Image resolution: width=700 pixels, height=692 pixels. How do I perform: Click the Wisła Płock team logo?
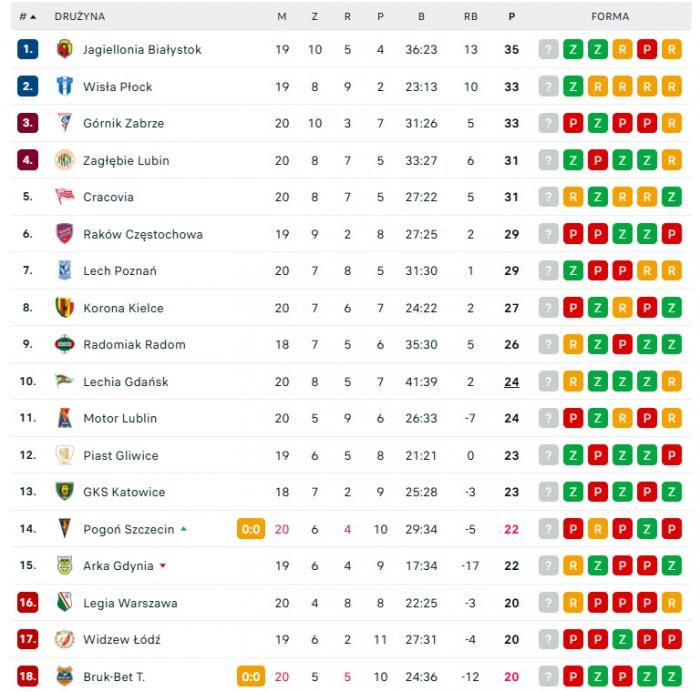[65, 86]
